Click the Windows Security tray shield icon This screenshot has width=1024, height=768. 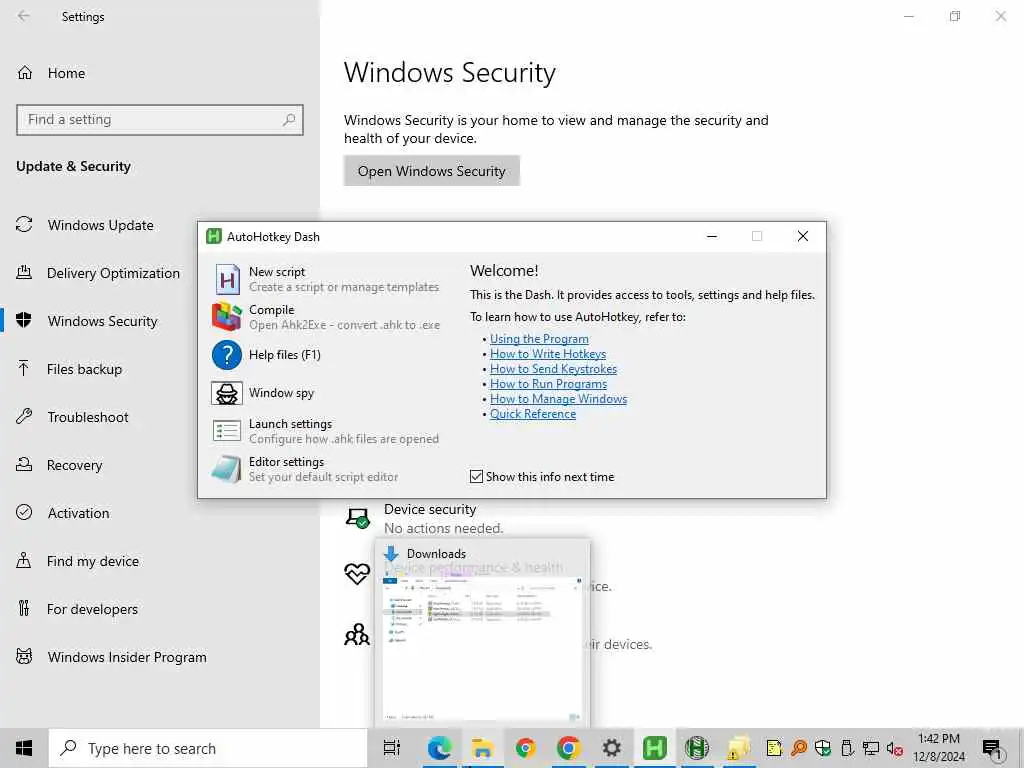(823, 748)
